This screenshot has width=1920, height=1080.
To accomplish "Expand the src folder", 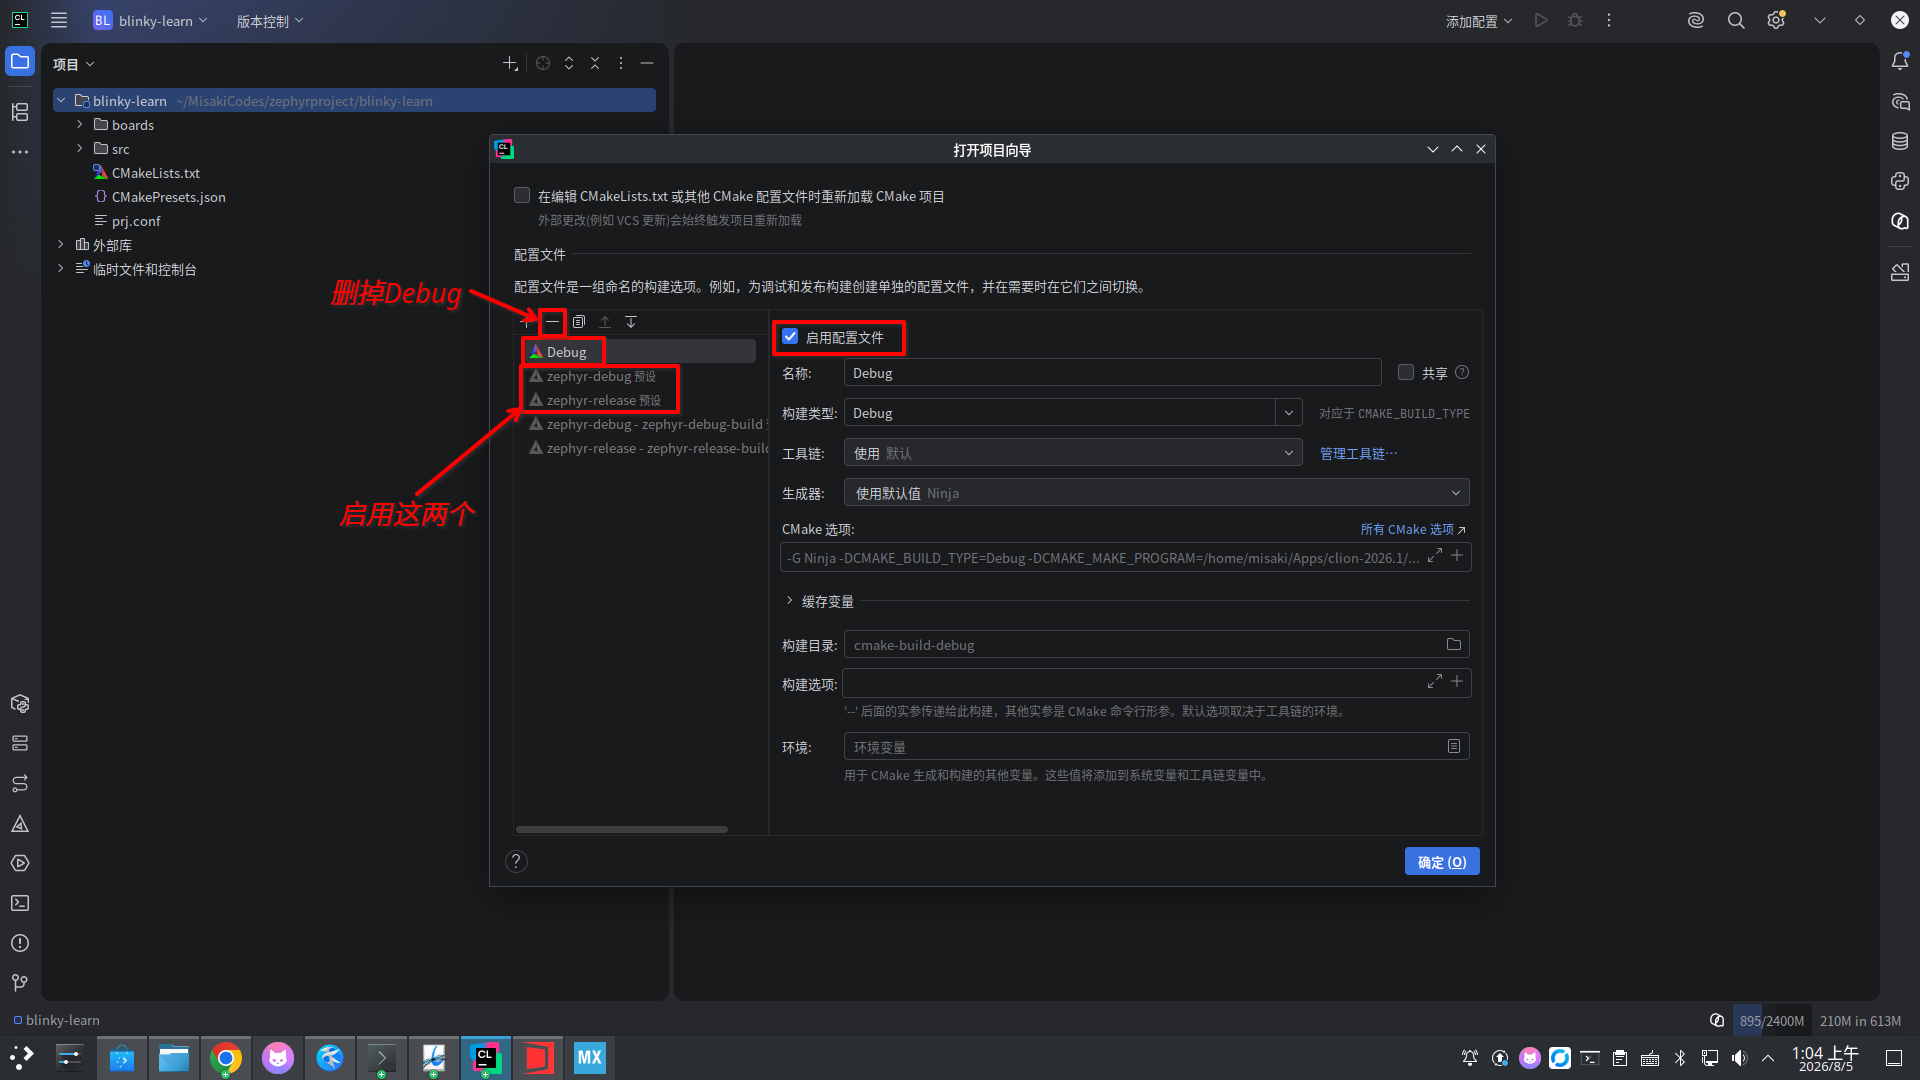I will point(80,149).
